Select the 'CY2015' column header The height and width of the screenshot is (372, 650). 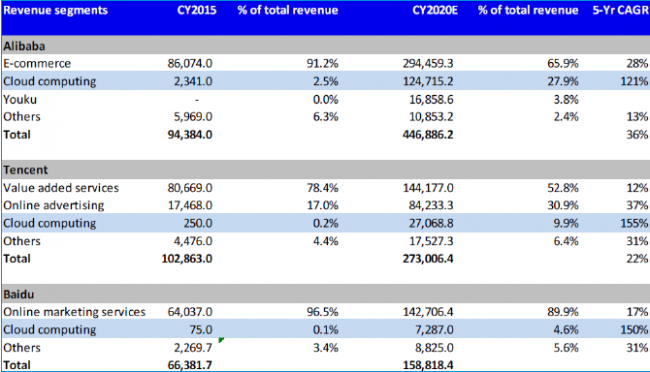click(197, 10)
